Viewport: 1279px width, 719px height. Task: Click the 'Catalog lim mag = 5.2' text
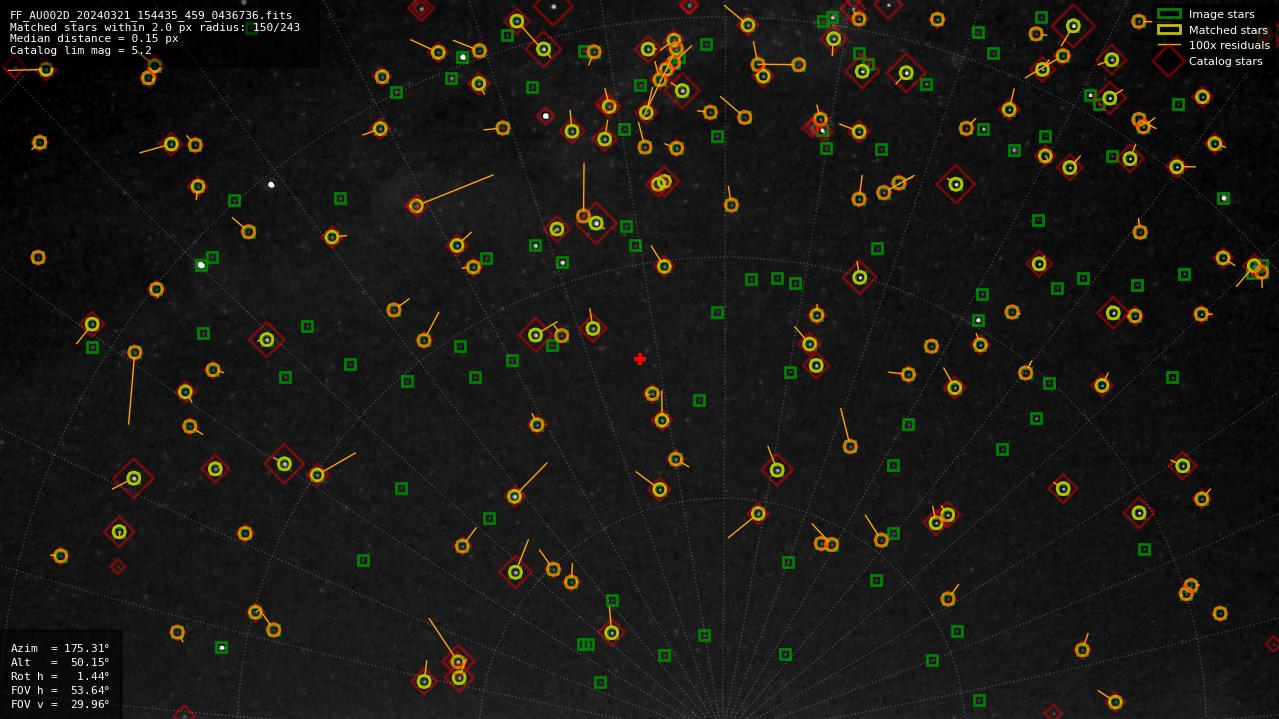81,50
